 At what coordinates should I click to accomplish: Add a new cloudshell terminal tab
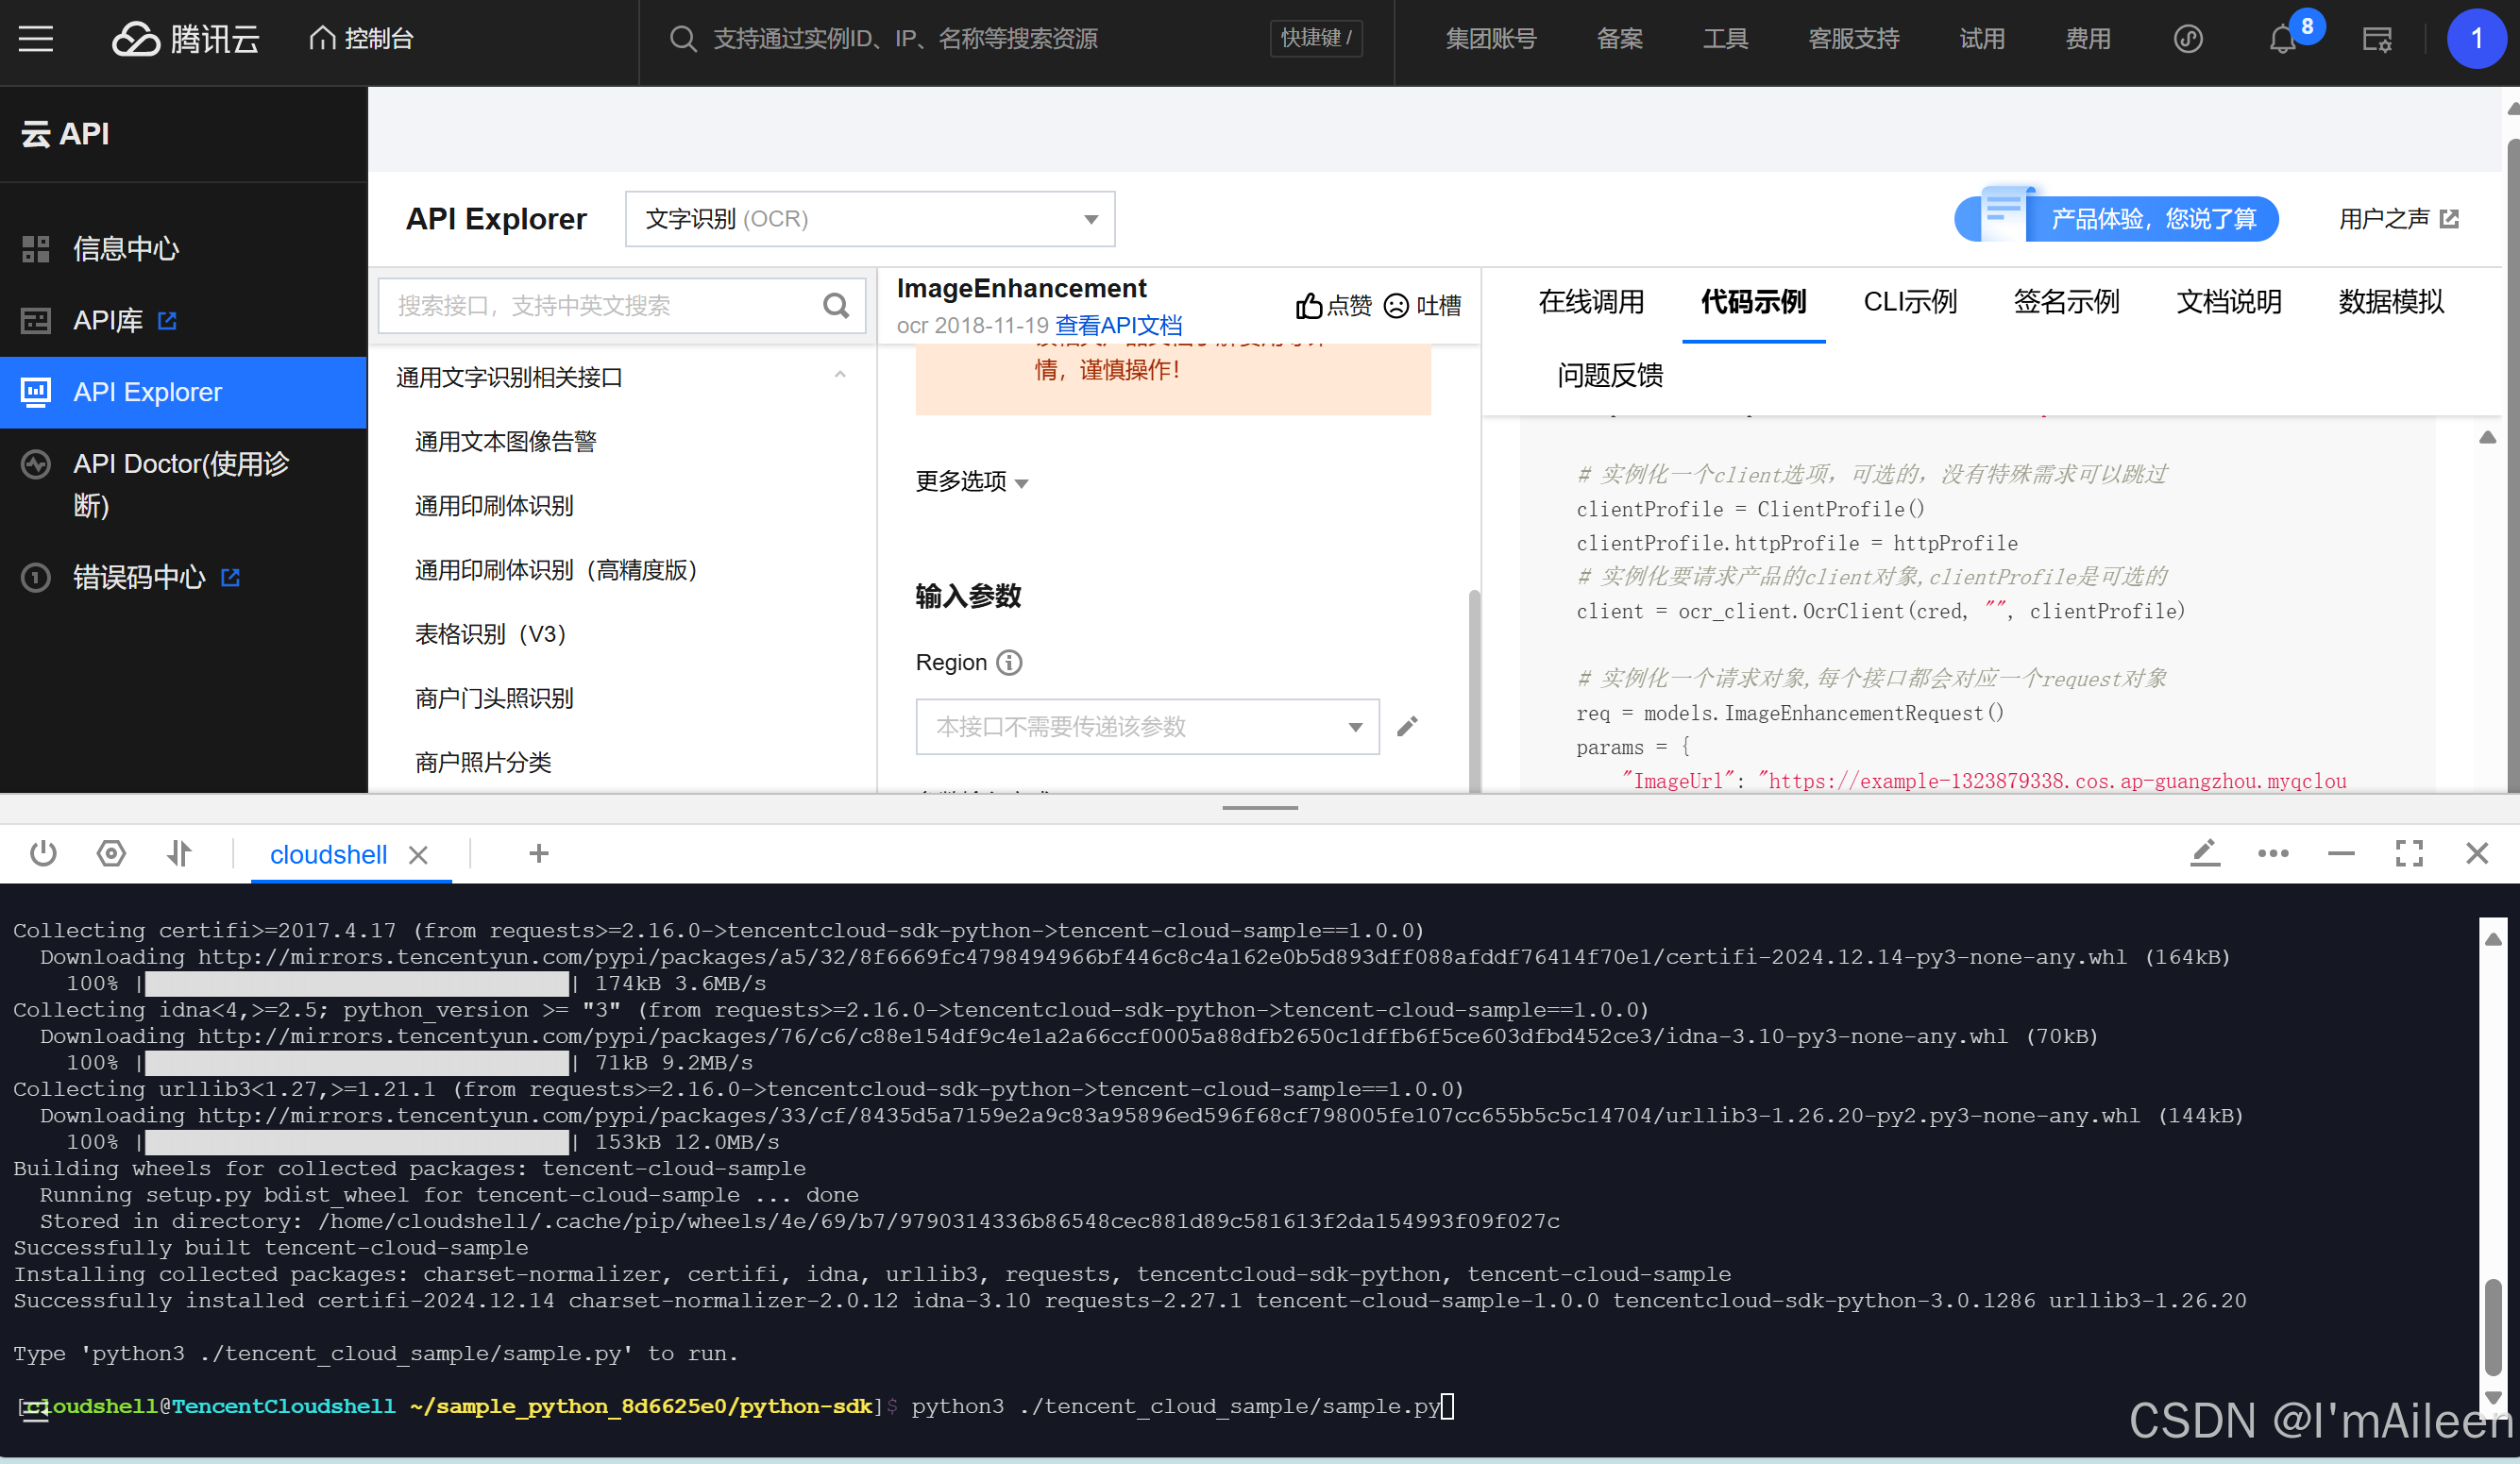point(539,853)
